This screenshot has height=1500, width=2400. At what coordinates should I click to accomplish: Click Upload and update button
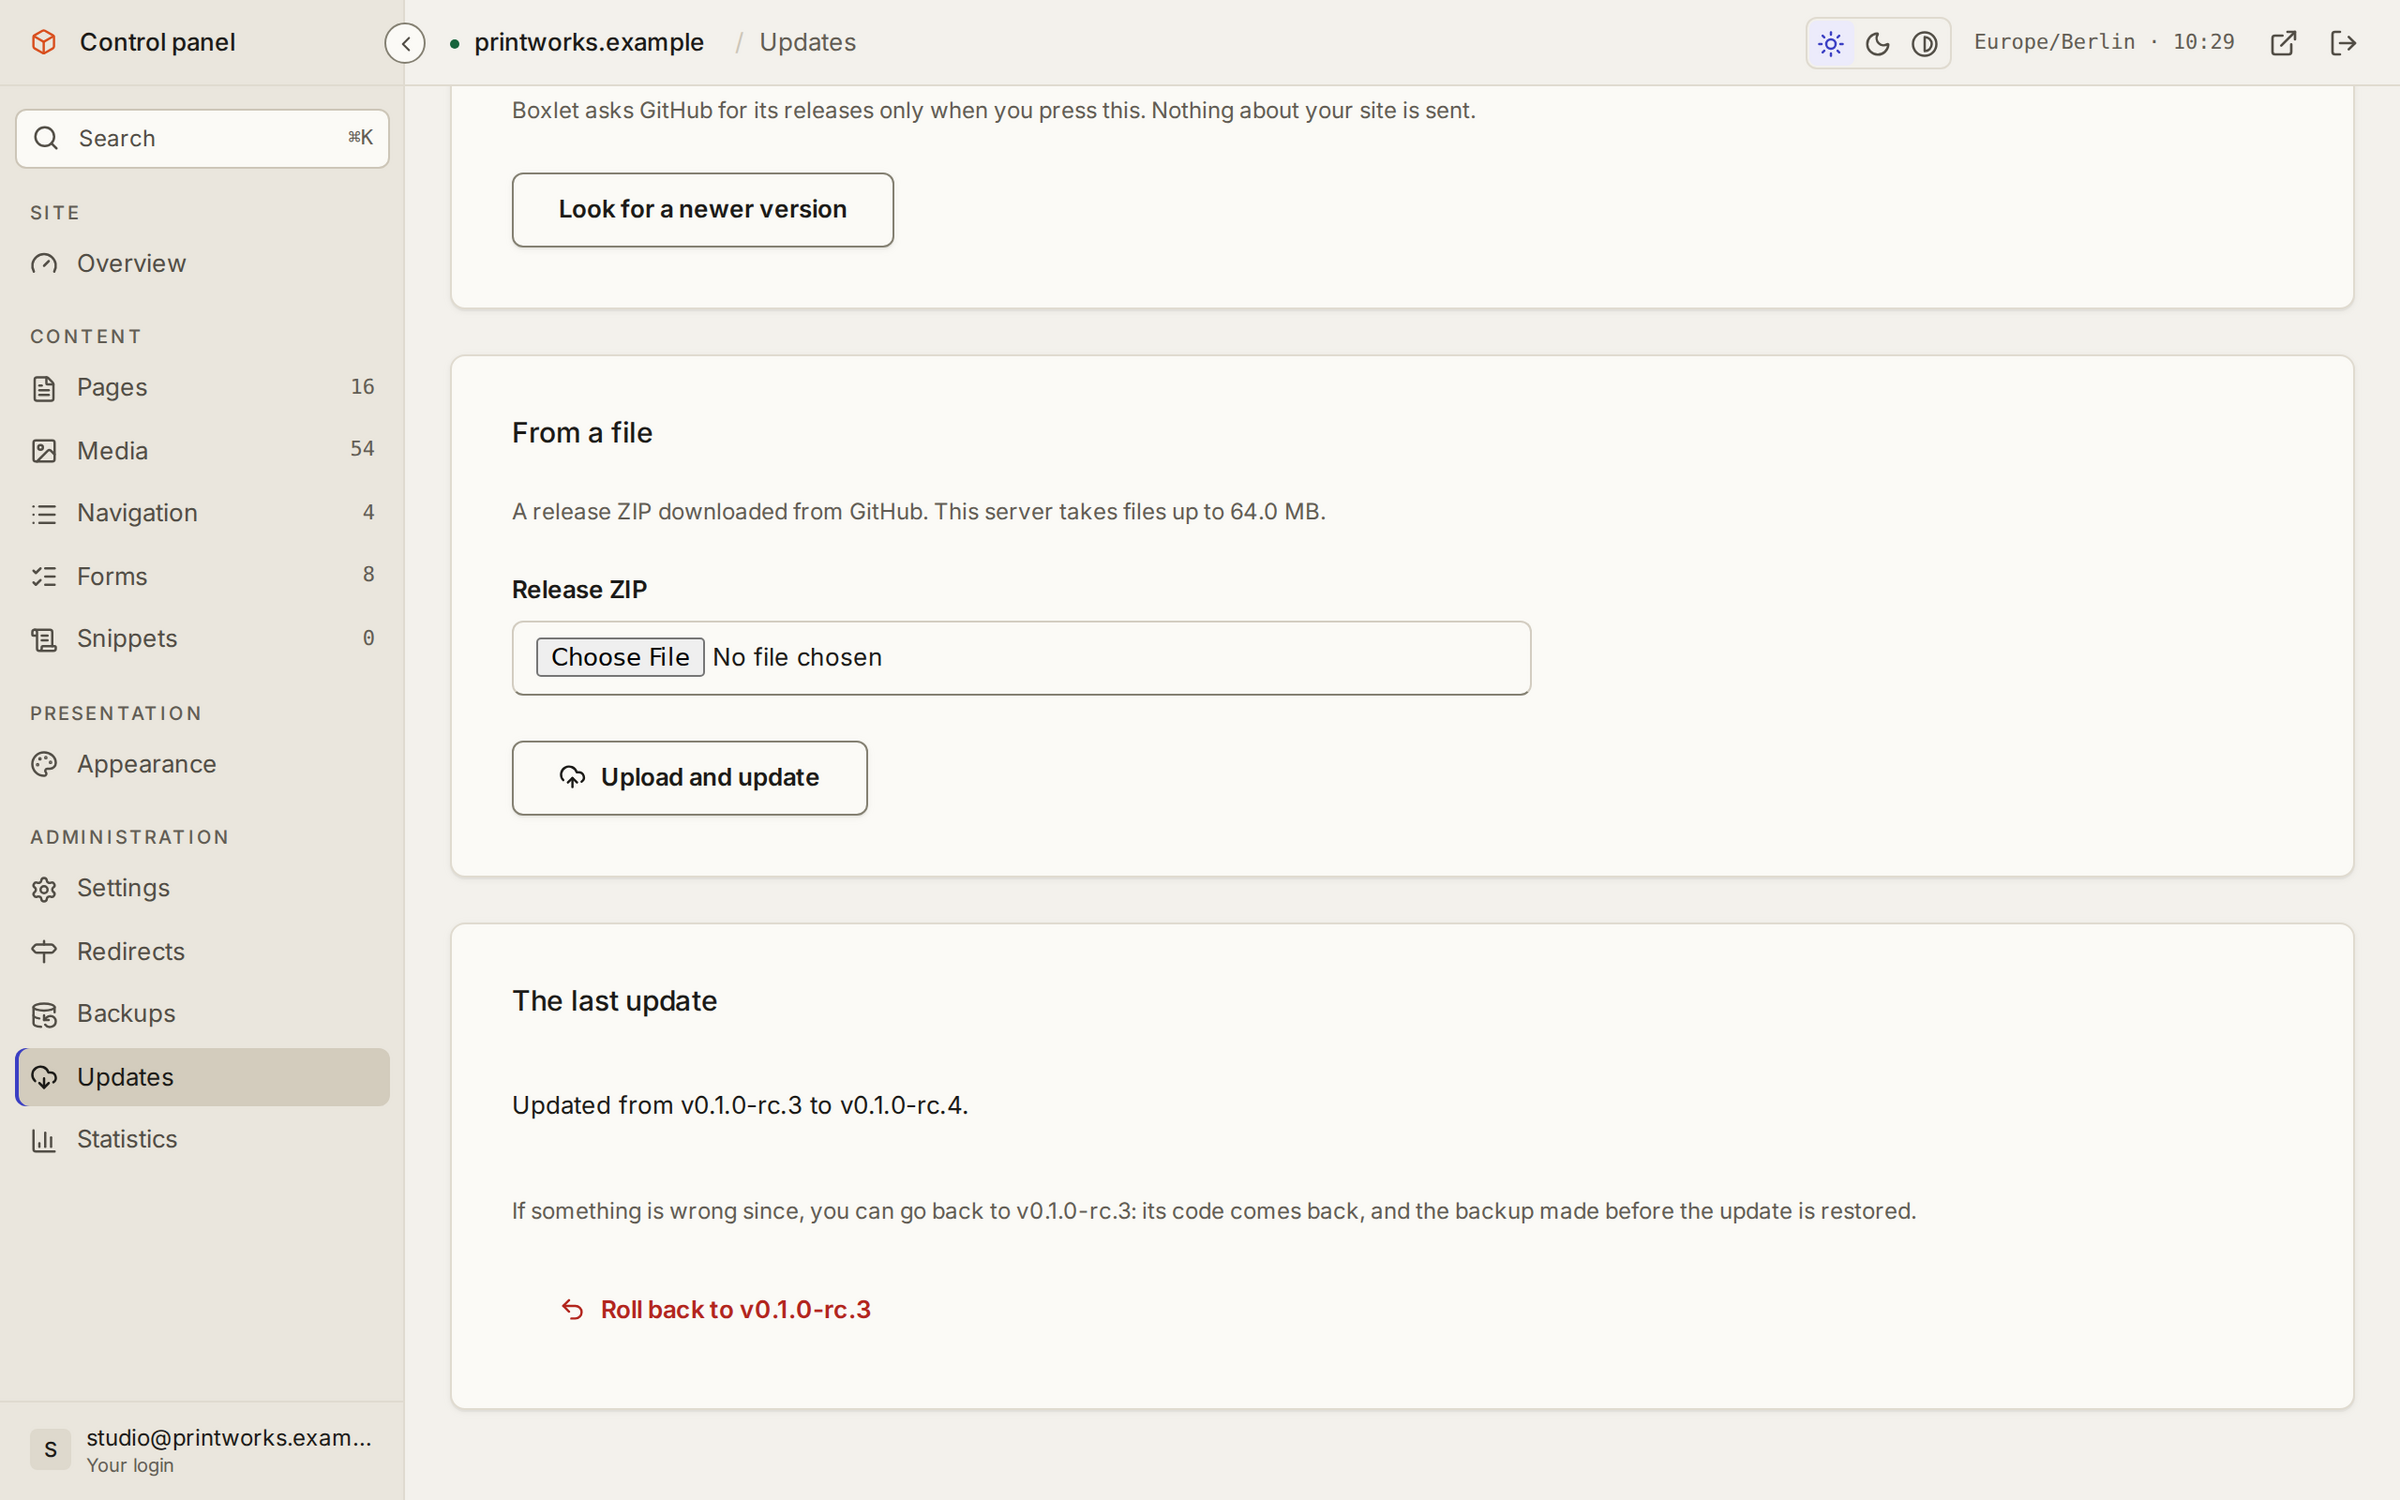pyautogui.click(x=689, y=777)
